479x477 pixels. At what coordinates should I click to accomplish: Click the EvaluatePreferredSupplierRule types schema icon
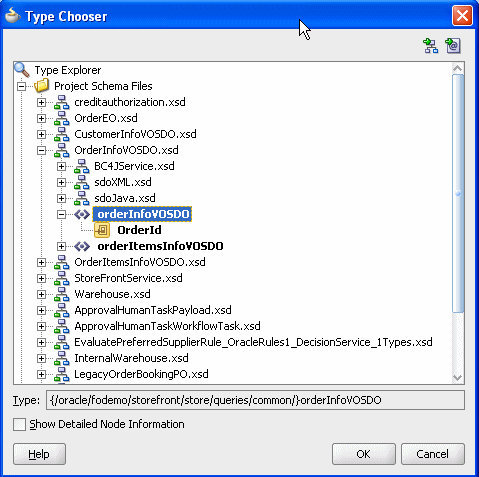coord(62,342)
